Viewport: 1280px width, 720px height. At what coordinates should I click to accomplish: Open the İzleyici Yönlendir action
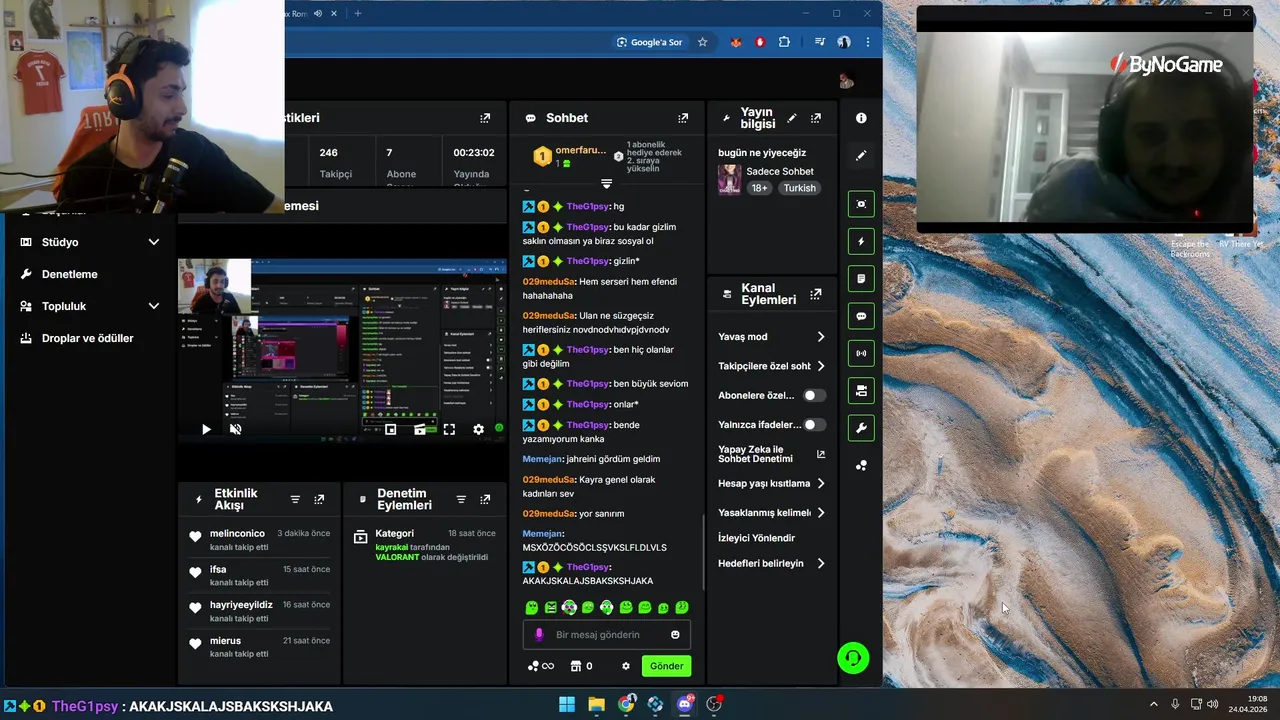click(756, 538)
